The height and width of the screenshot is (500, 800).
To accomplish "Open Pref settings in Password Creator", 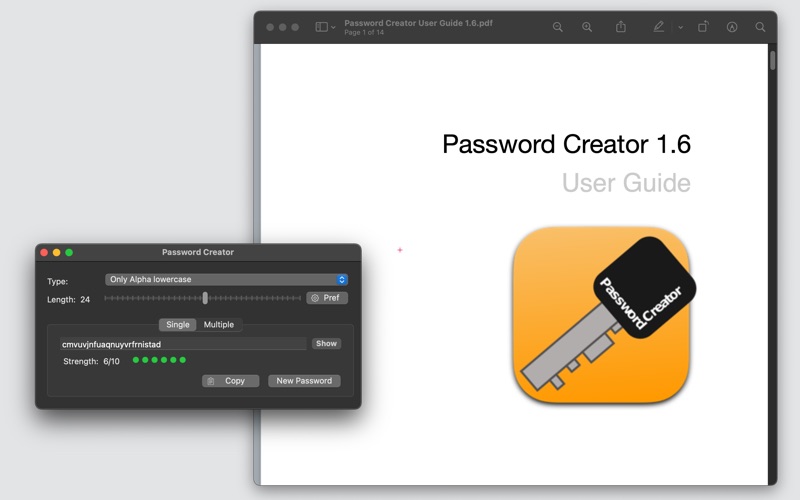I will coord(327,298).
